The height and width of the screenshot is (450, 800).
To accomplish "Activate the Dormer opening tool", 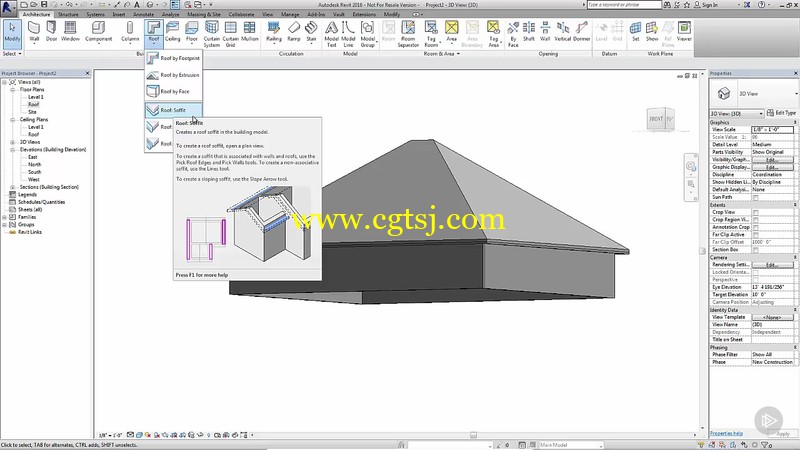I will [582, 32].
